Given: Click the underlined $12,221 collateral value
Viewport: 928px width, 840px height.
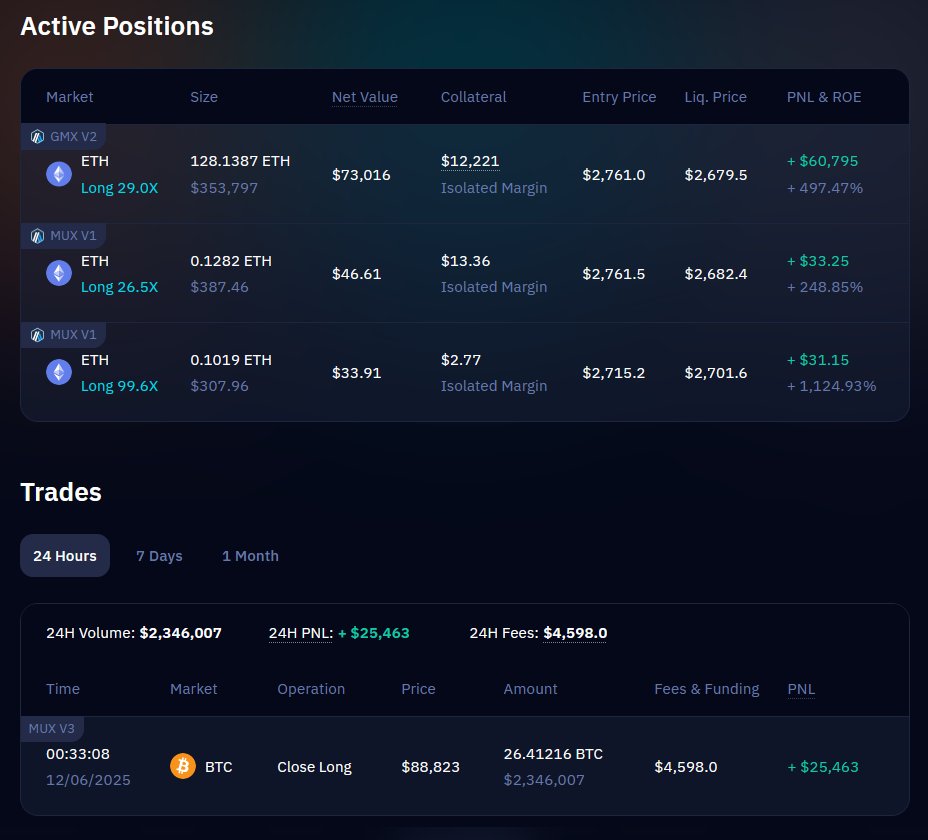Looking at the screenshot, I should pyautogui.click(x=470, y=161).
